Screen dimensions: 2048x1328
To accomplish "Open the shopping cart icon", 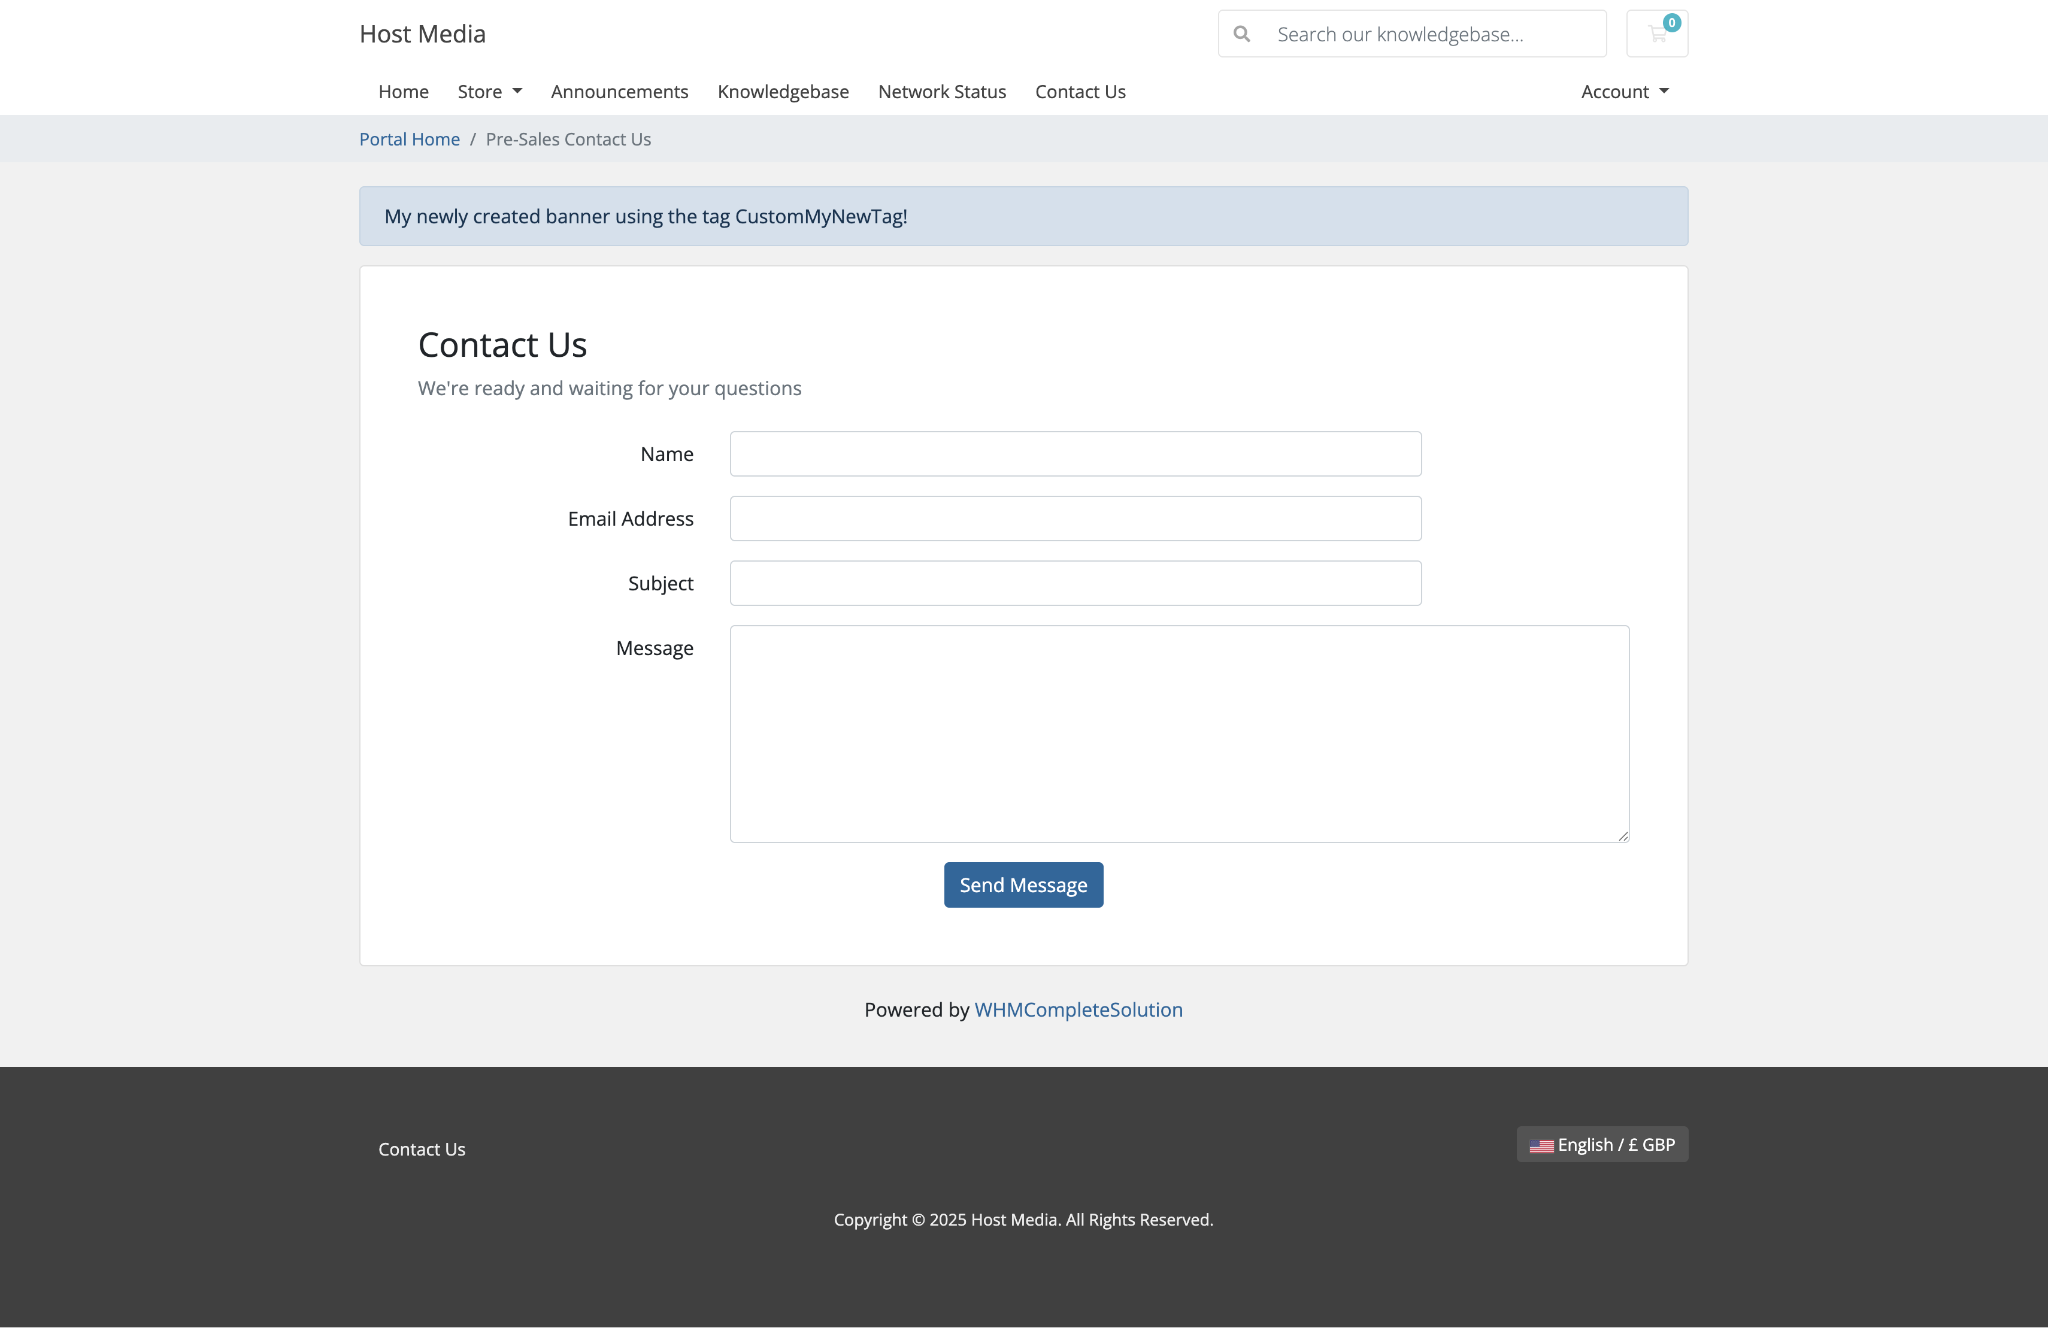I will pos(1657,34).
